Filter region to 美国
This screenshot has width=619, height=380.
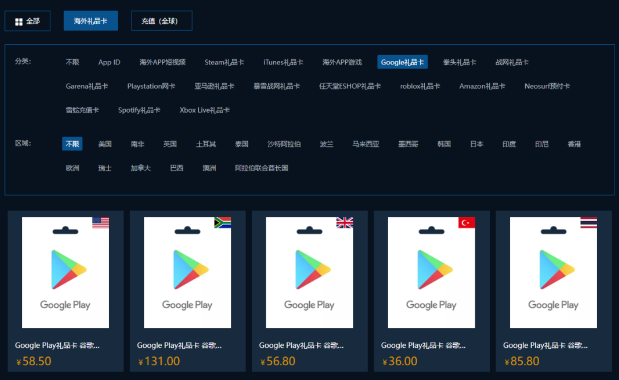coord(105,144)
